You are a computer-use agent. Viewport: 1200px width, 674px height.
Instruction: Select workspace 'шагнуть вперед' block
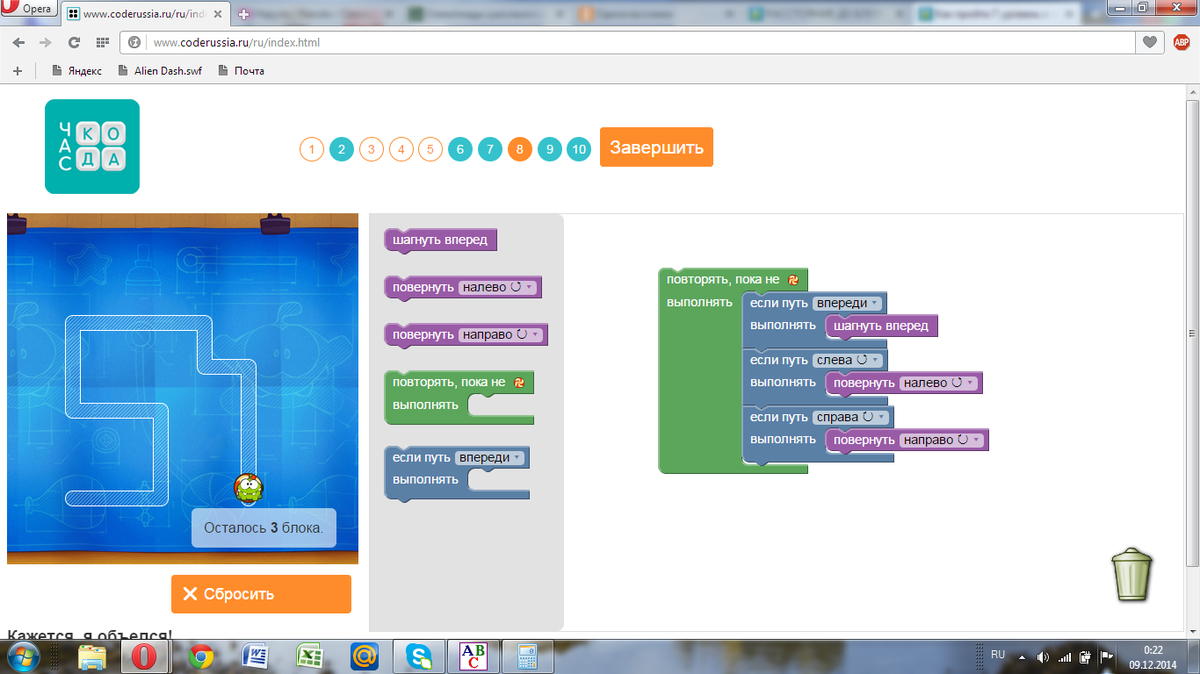pos(881,326)
